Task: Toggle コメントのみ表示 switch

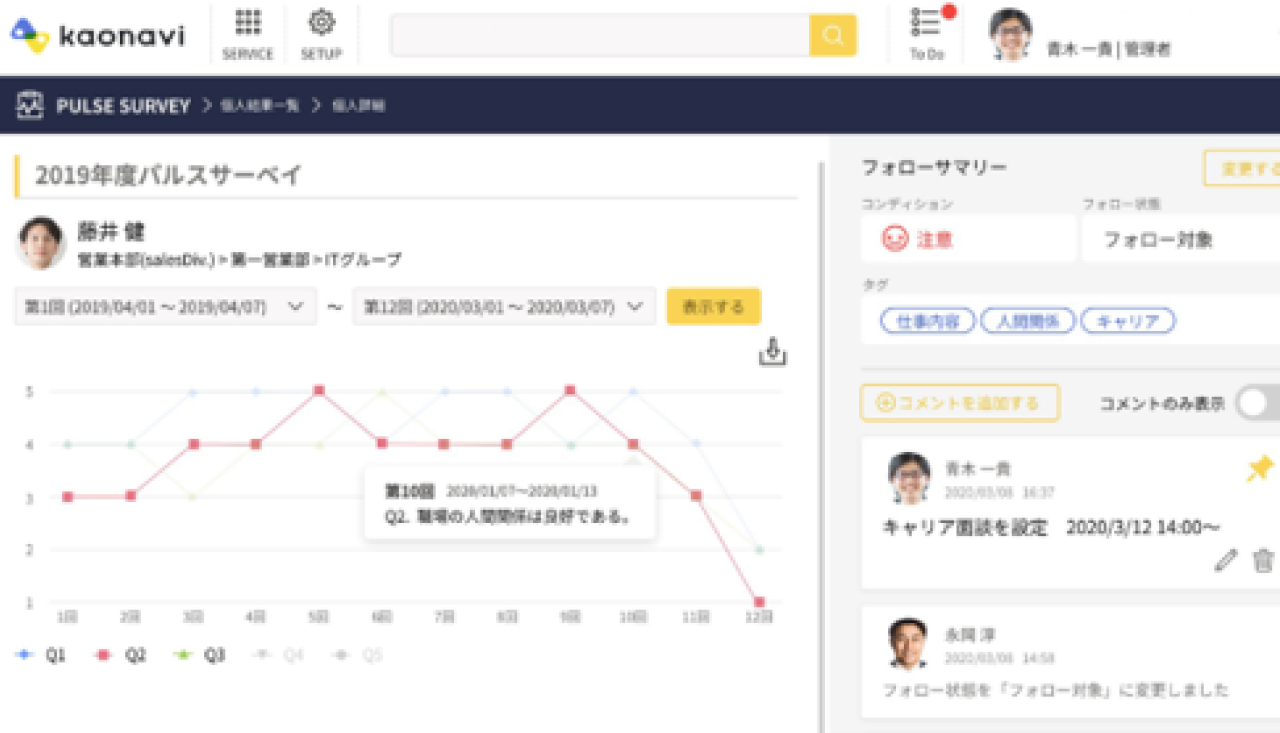Action: point(1258,403)
